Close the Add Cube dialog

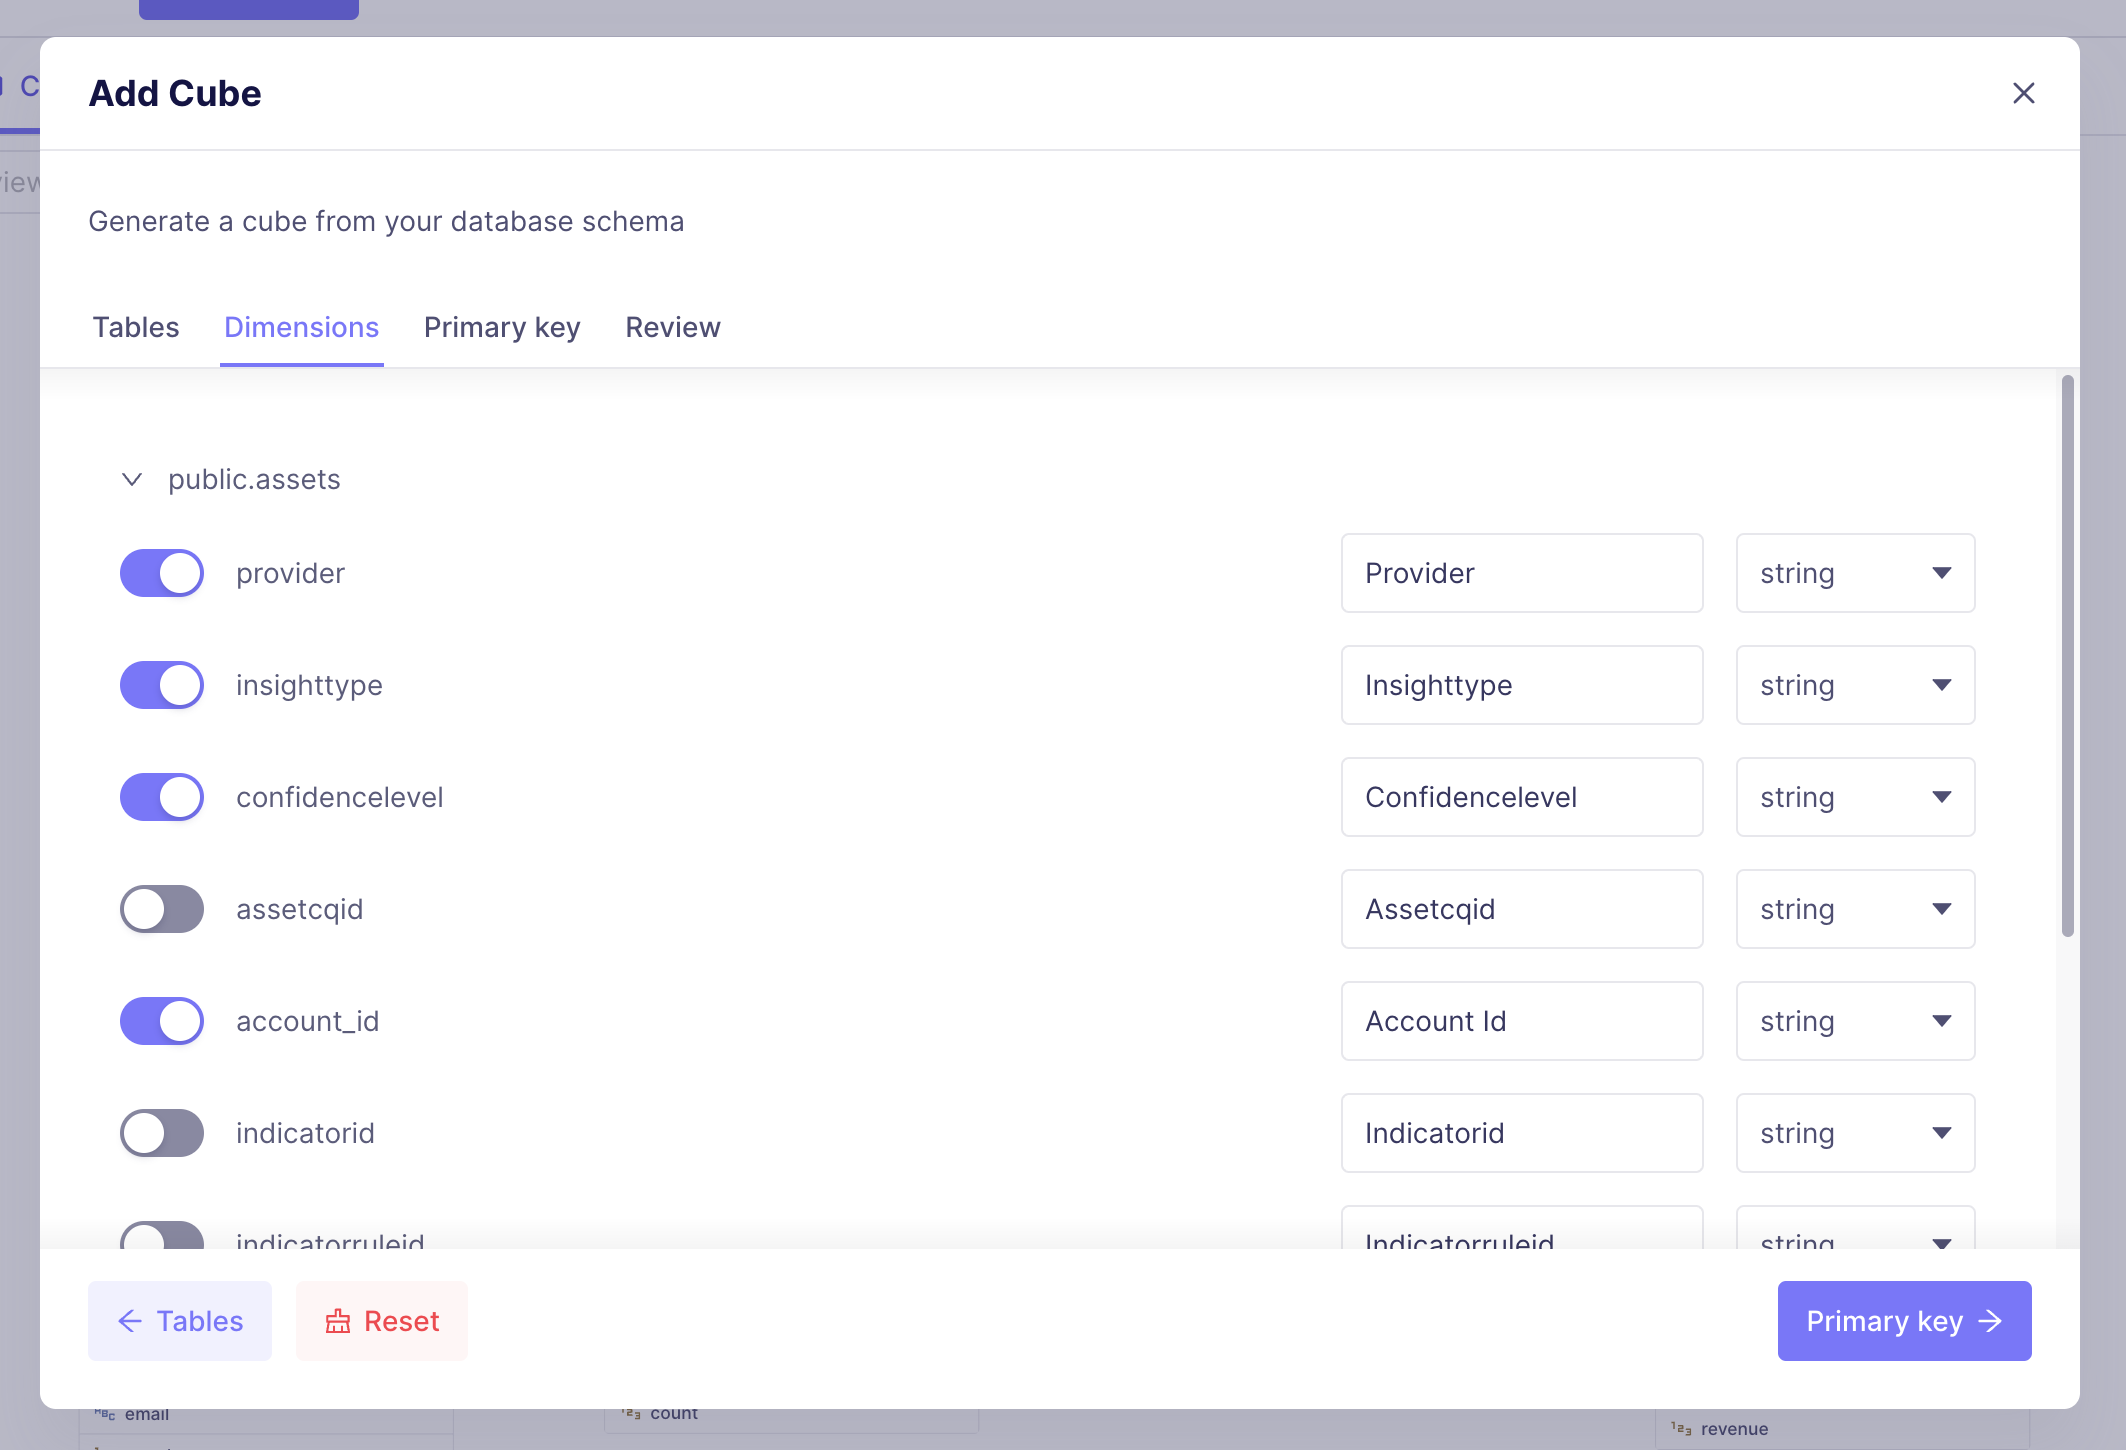2023,93
